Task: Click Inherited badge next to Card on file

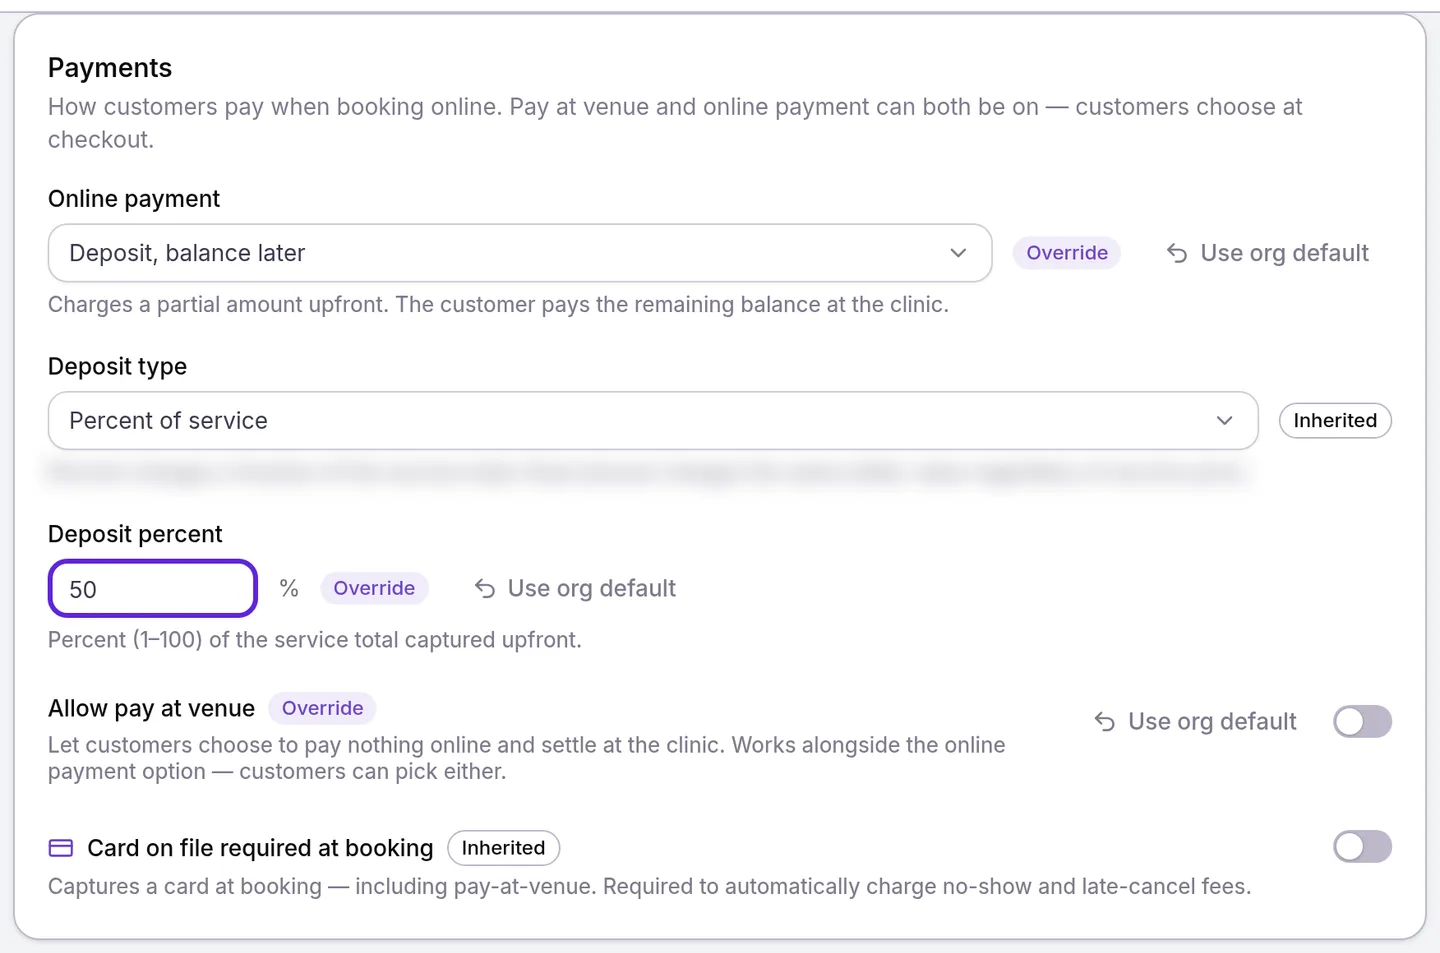Action: click(x=503, y=848)
